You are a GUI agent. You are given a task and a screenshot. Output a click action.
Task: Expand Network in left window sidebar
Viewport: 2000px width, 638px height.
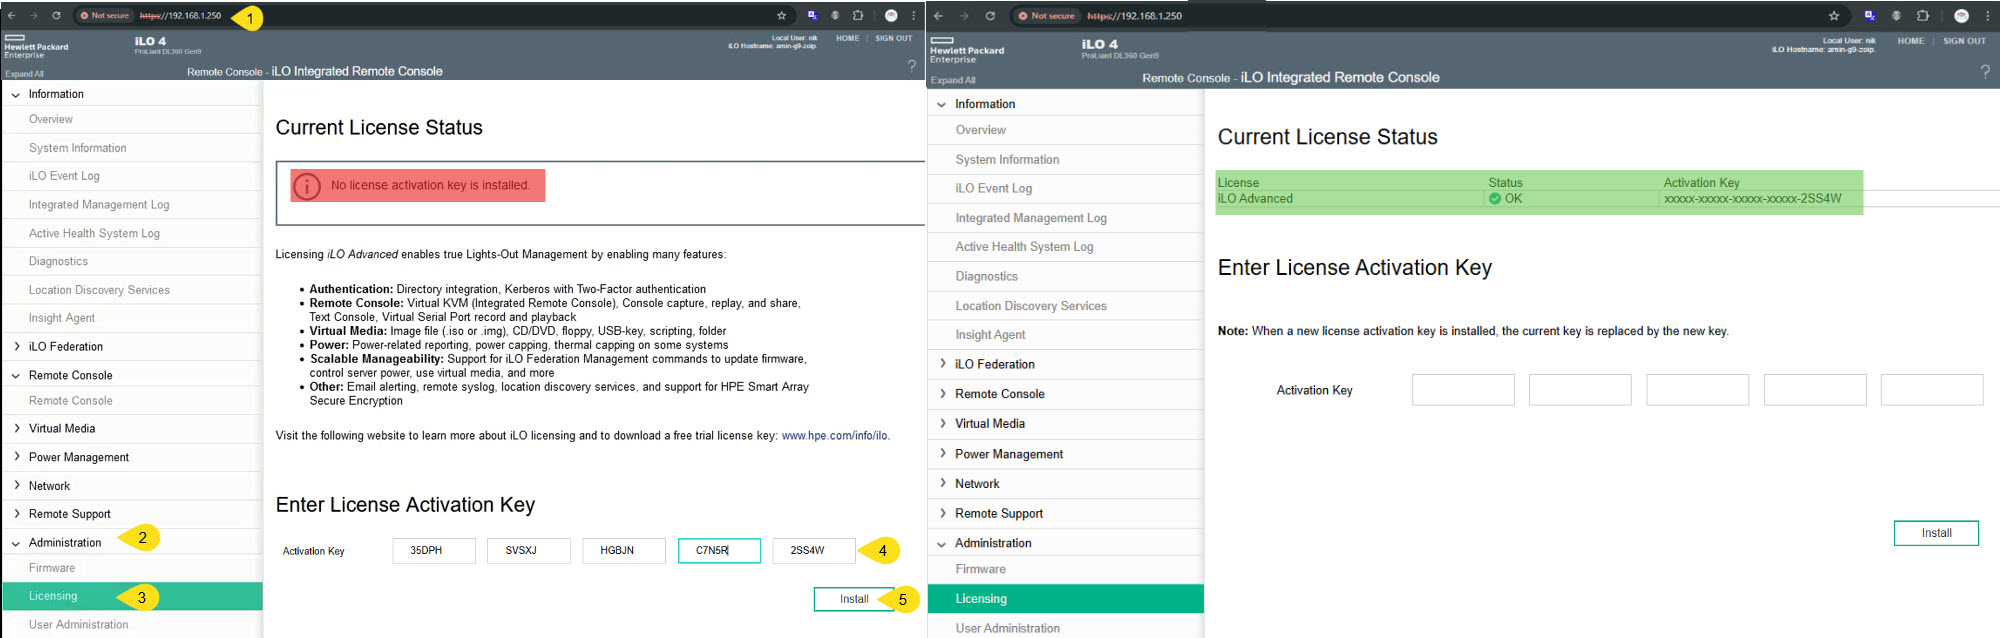(x=16, y=486)
